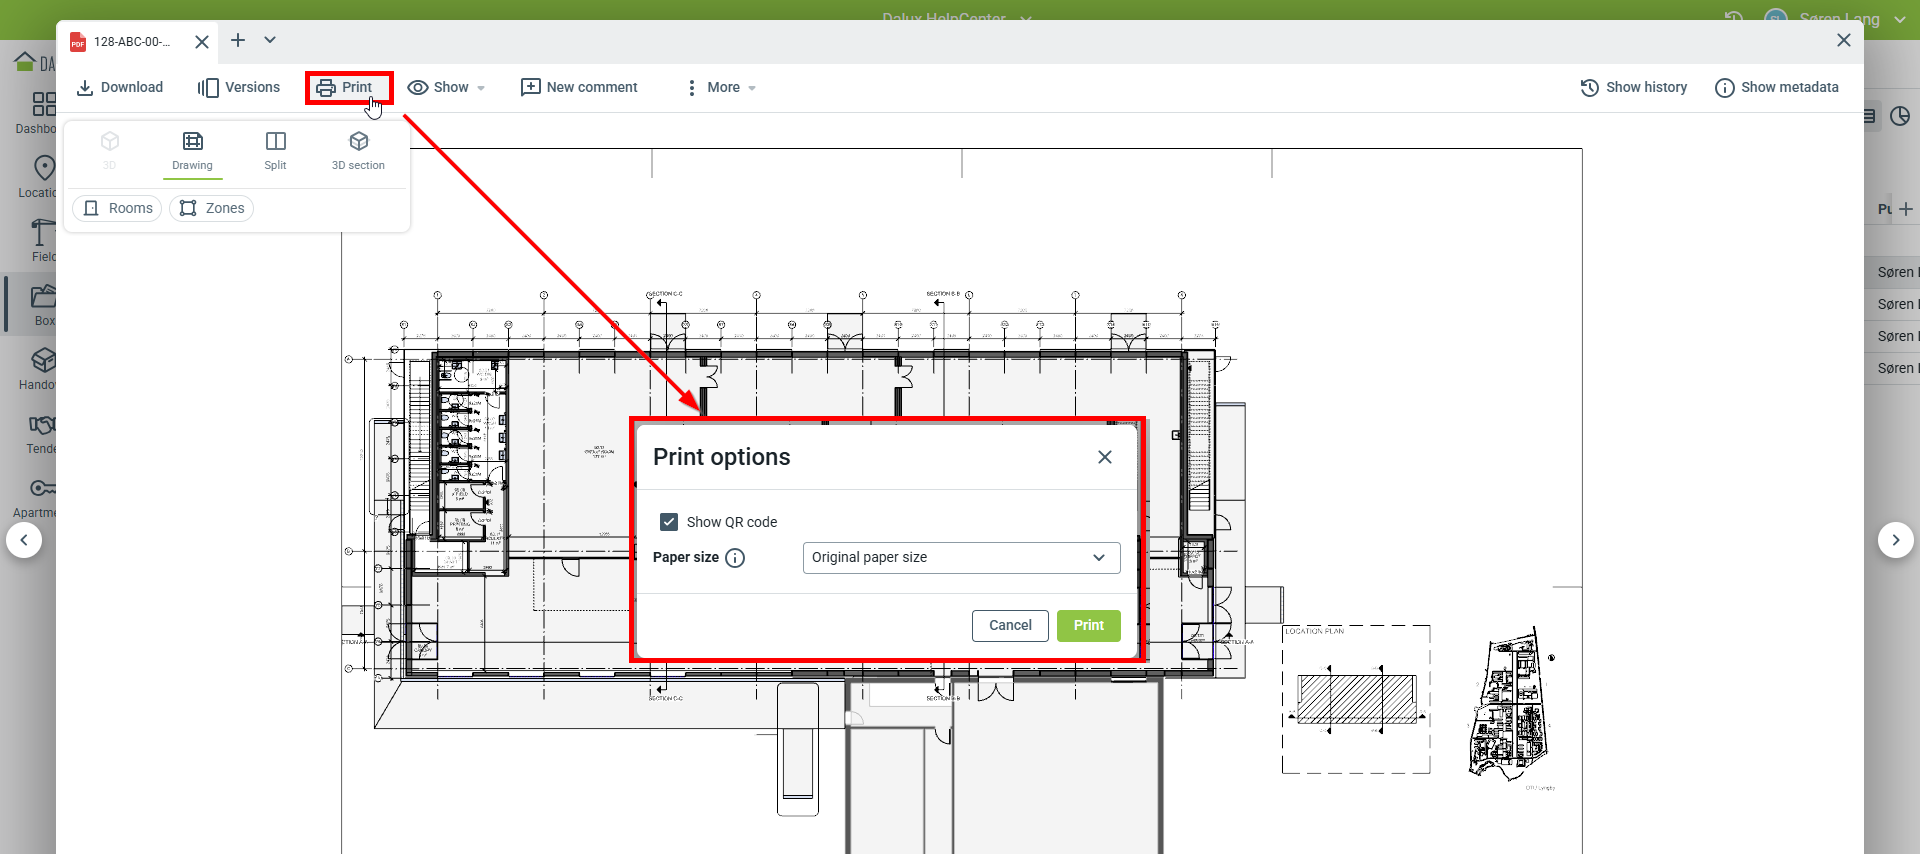Screen dimensions: 1920x854
Task: Click the Print toolbar button
Action: [346, 88]
